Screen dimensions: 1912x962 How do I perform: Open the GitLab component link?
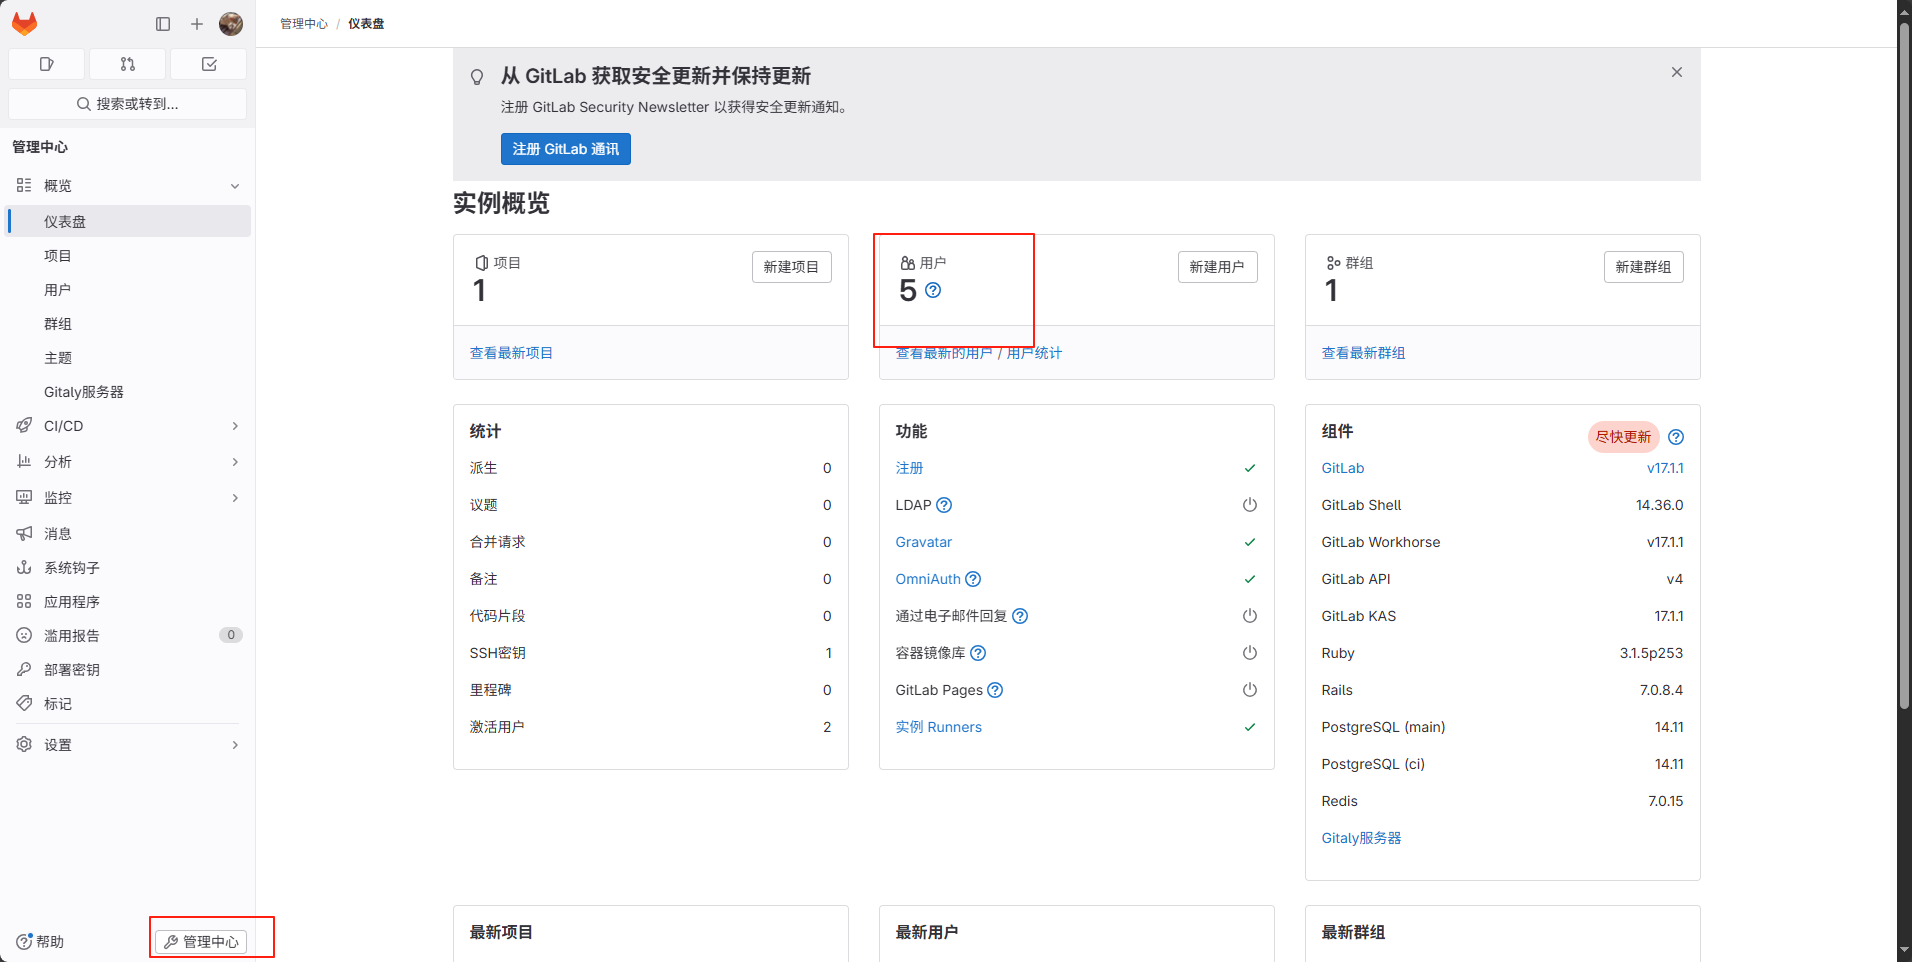[1343, 468]
